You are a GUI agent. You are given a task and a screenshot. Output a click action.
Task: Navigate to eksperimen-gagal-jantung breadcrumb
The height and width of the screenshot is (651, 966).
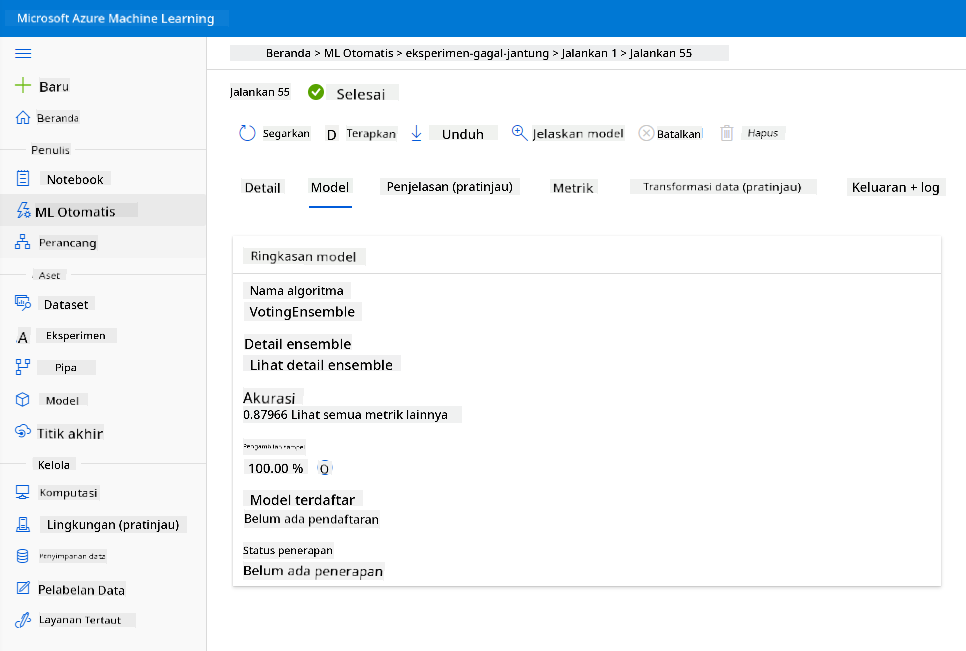[x=477, y=53]
